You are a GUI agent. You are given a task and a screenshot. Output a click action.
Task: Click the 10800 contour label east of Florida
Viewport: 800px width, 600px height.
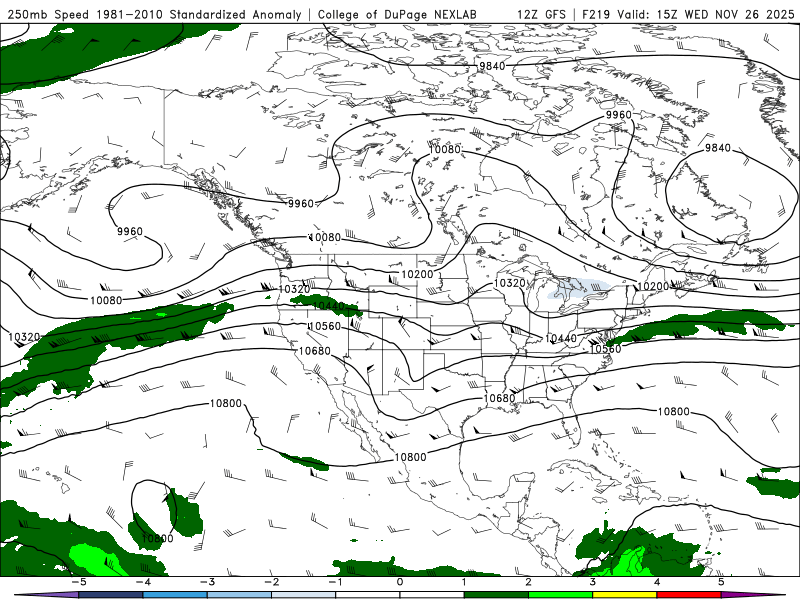point(673,411)
